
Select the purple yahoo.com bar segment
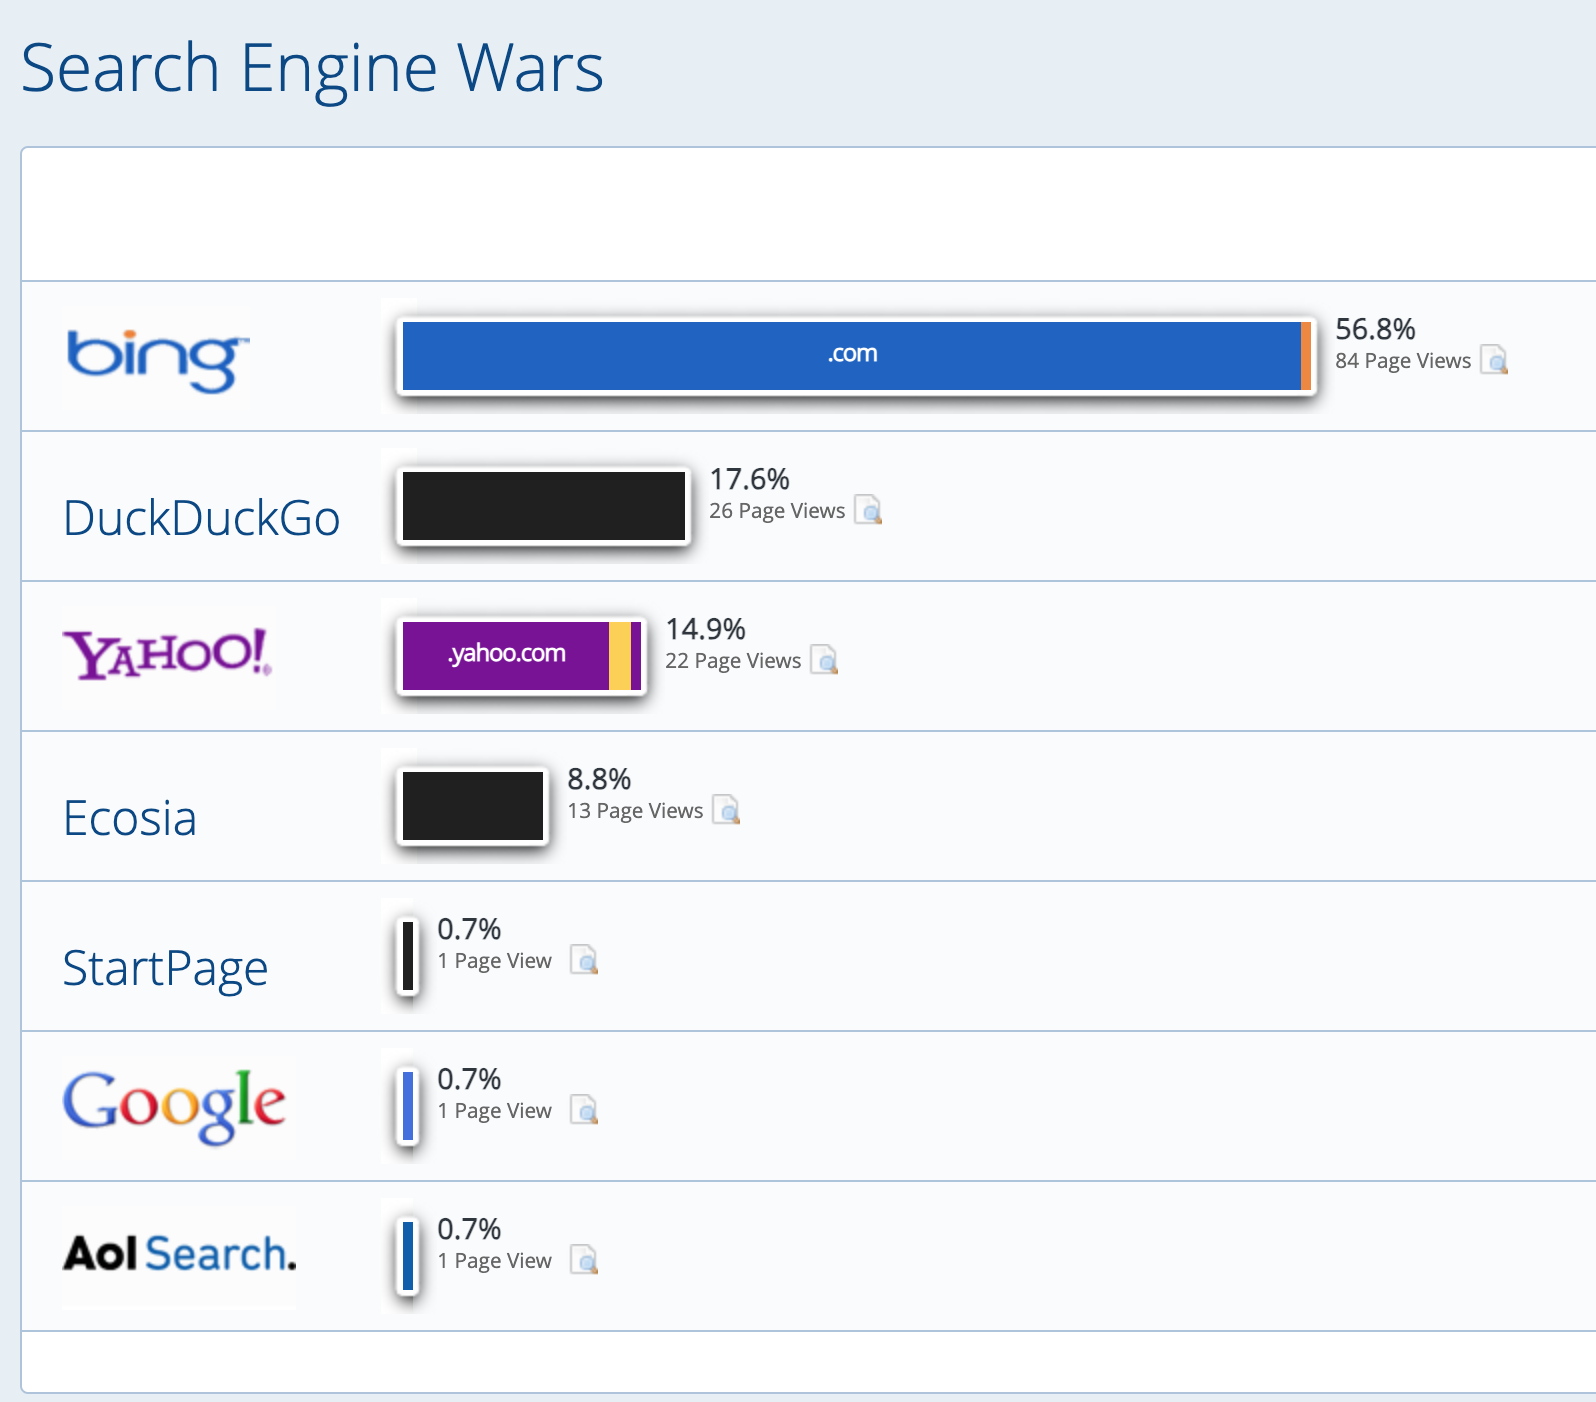coord(506,655)
